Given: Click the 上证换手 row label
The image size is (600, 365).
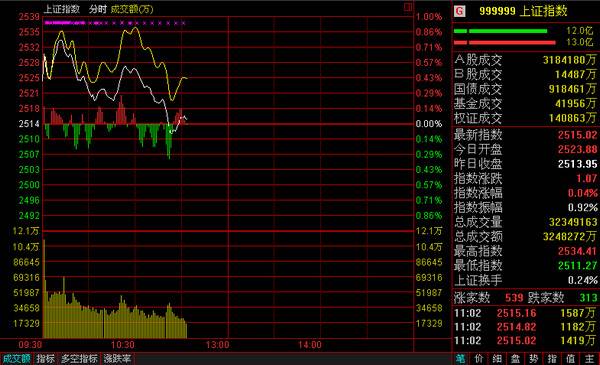Looking at the screenshot, I should click(478, 280).
